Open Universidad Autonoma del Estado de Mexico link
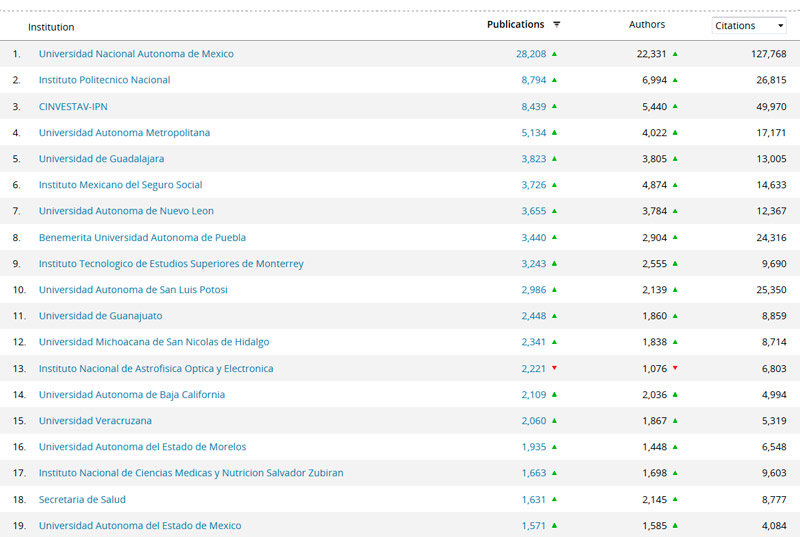The image size is (800, 537). [x=140, y=525]
